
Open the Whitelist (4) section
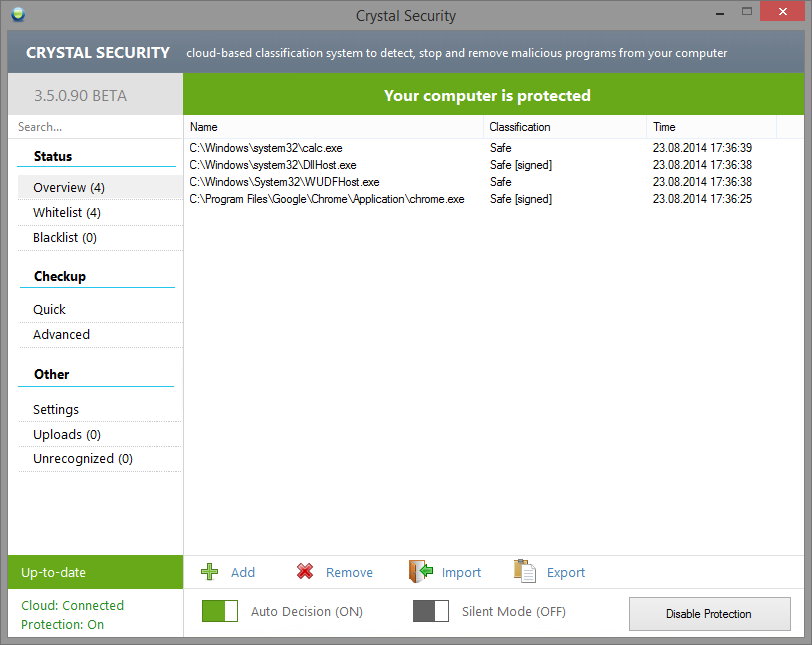coord(67,213)
